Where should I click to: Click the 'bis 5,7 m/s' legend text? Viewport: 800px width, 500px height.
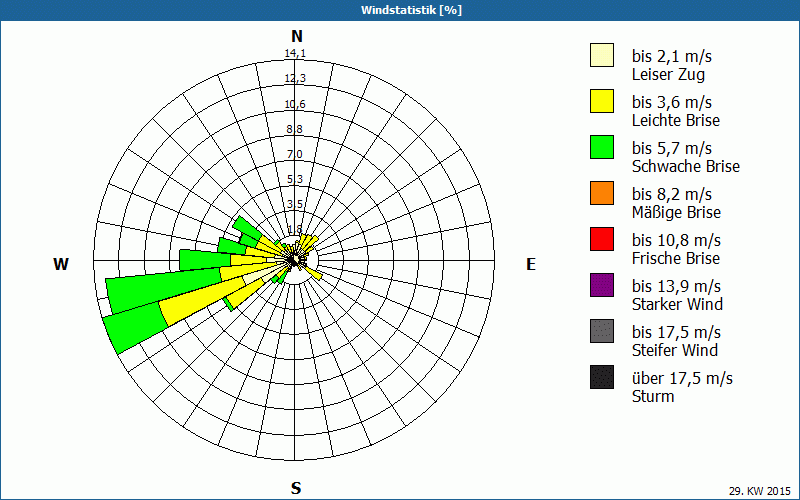tap(671, 148)
